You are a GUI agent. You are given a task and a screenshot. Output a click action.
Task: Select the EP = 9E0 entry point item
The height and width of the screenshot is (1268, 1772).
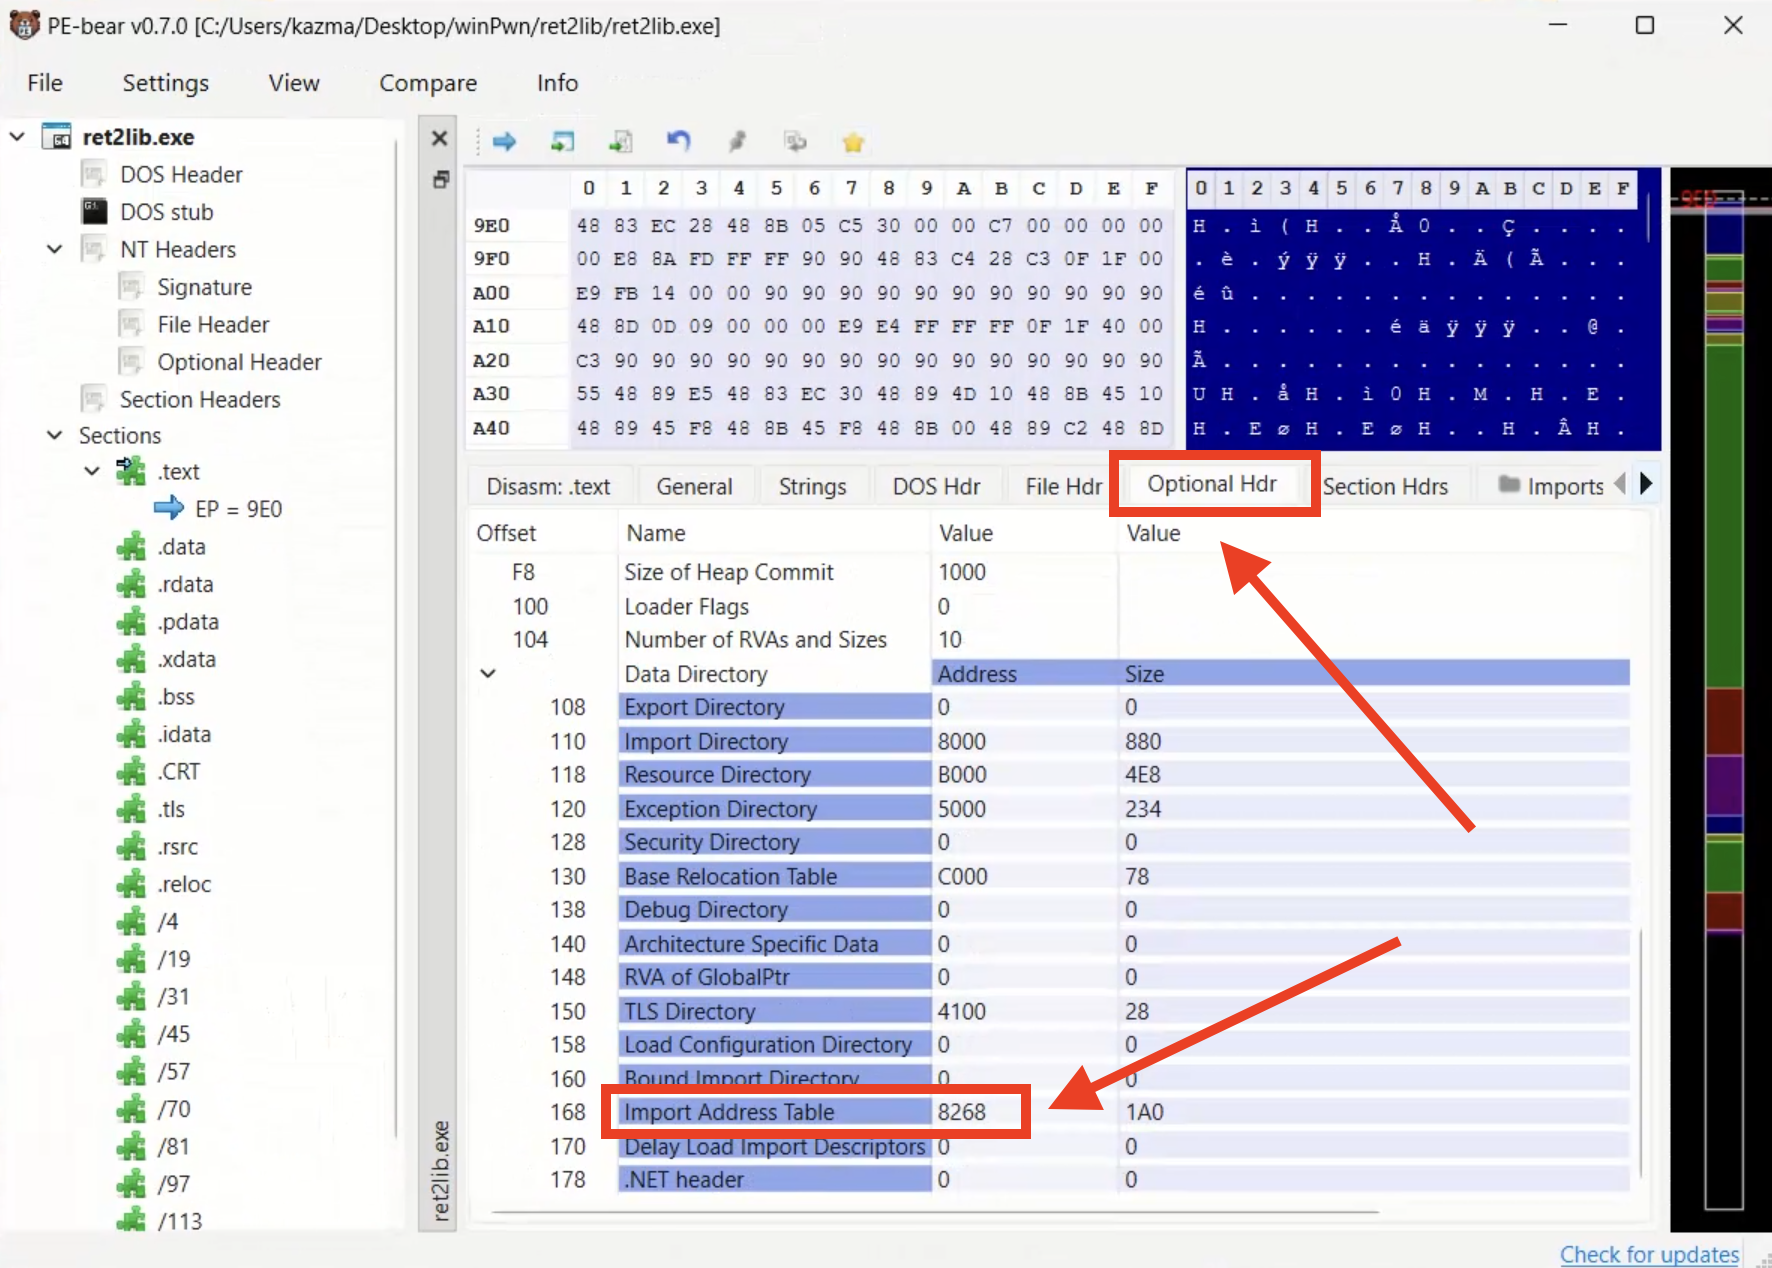click(x=238, y=509)
